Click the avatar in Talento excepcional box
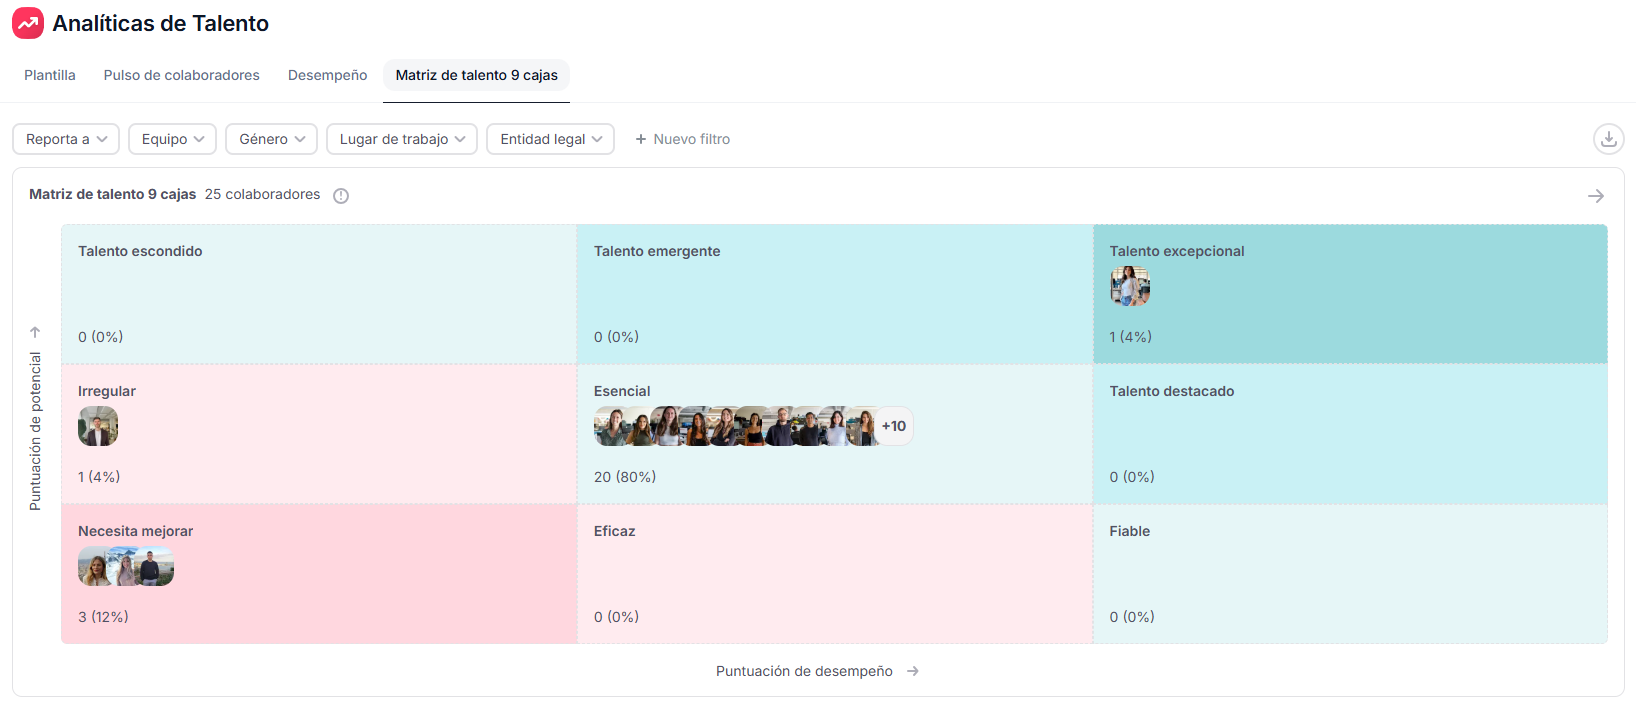 coord(1129,286)
